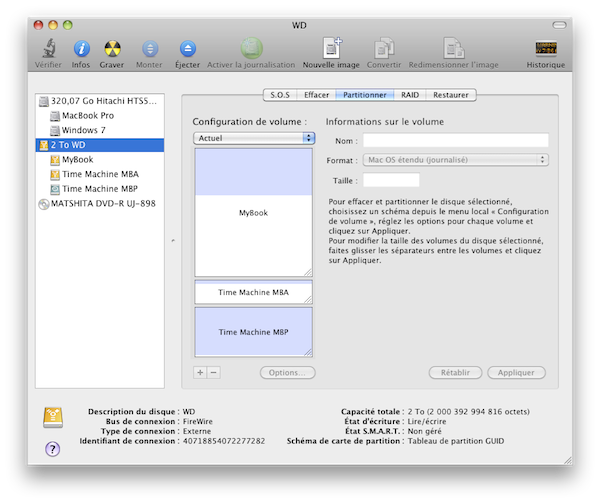
Task: Select the MyBook partition block
Action: pos(253,212)
